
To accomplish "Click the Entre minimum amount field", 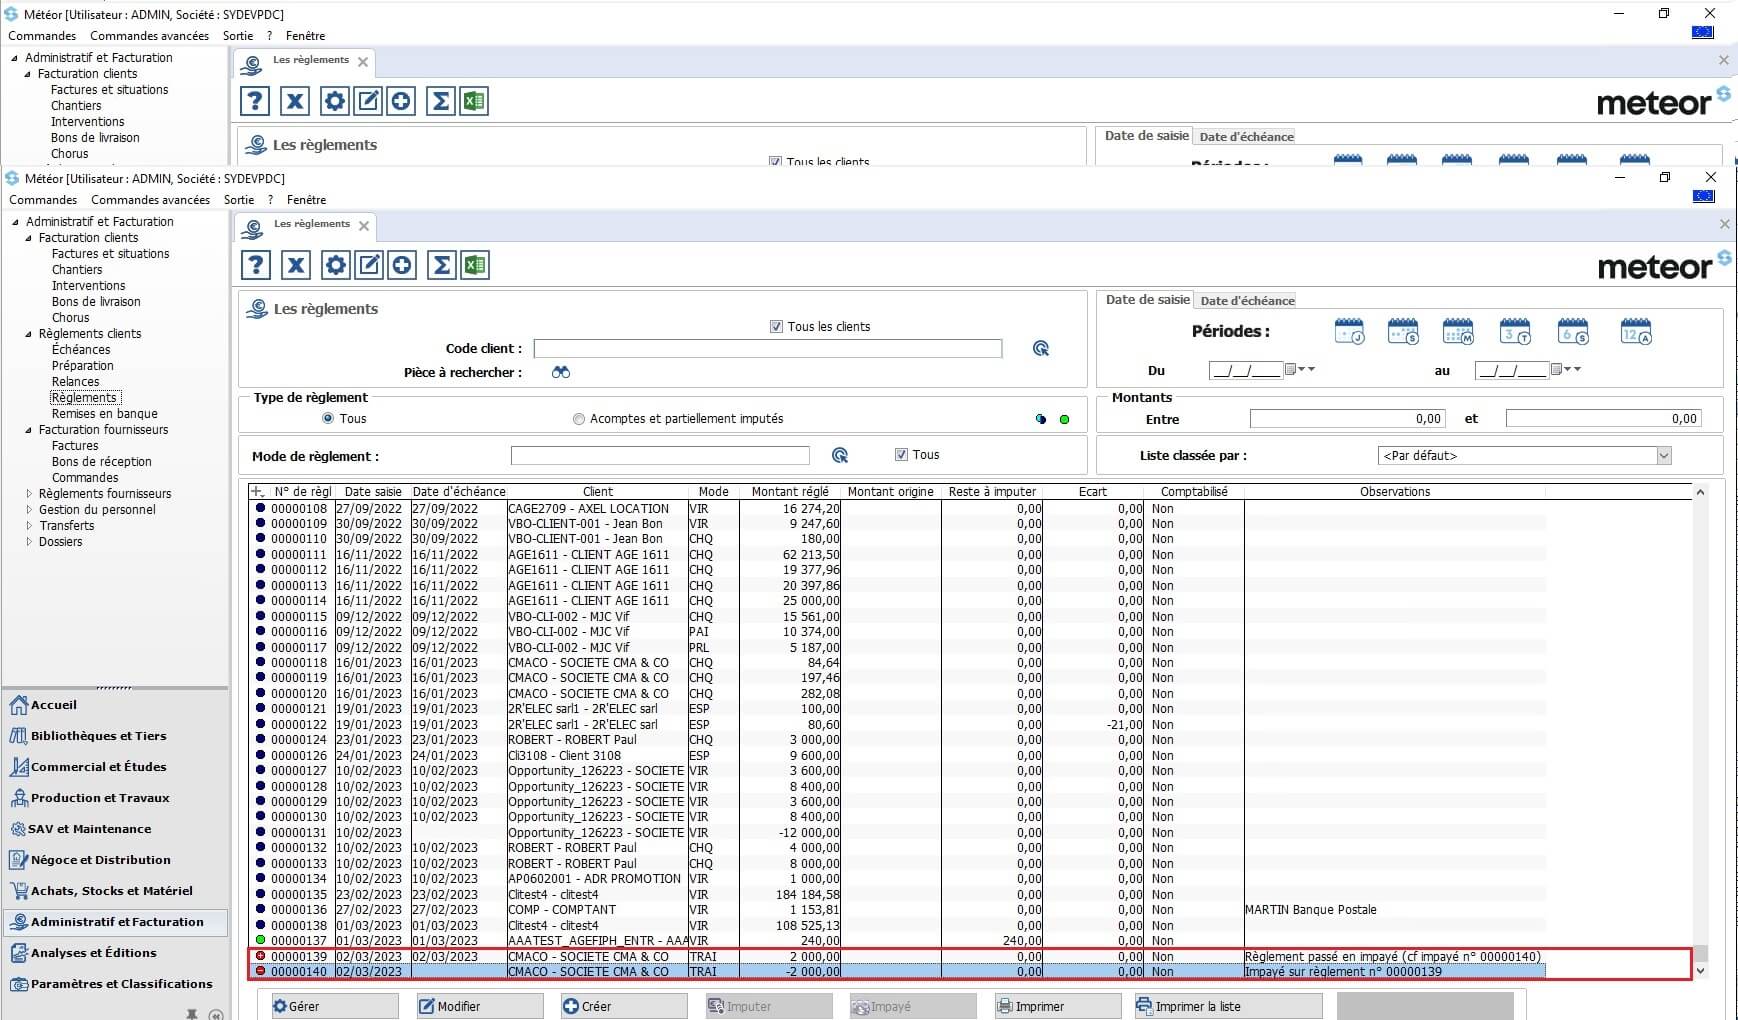I will 1347,419.
